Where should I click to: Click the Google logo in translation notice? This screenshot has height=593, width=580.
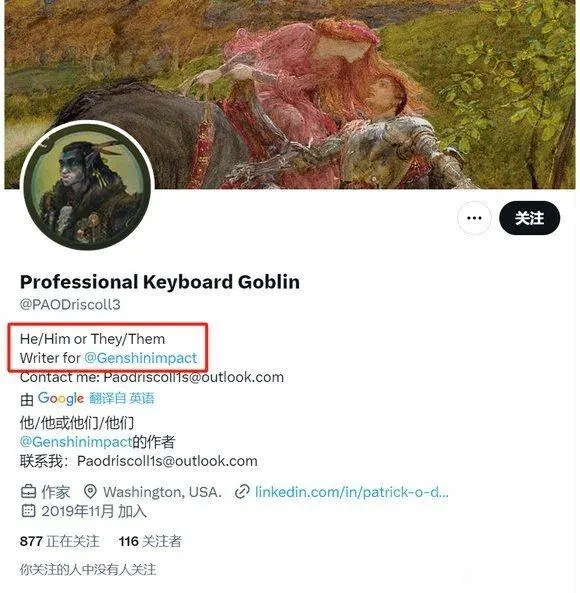click(61, 399)
